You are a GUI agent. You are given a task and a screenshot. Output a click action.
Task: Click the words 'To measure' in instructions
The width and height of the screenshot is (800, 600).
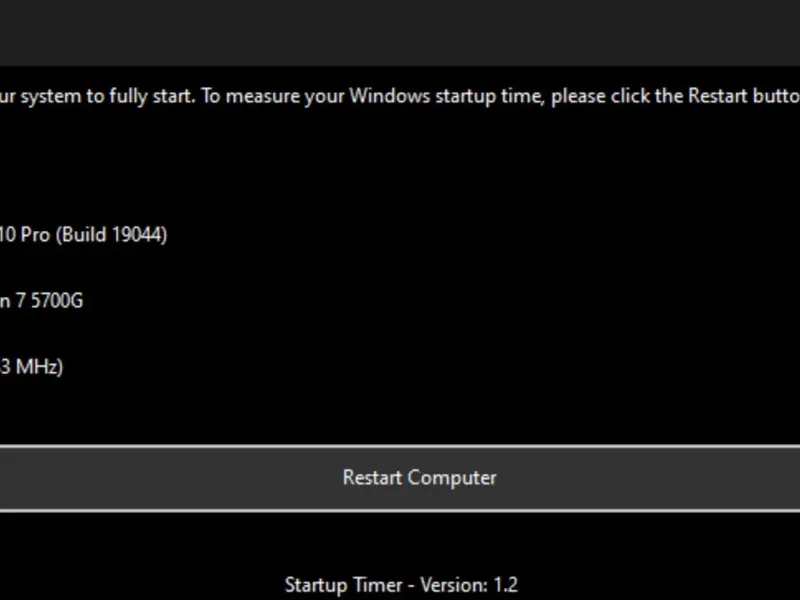click(247, 97)
